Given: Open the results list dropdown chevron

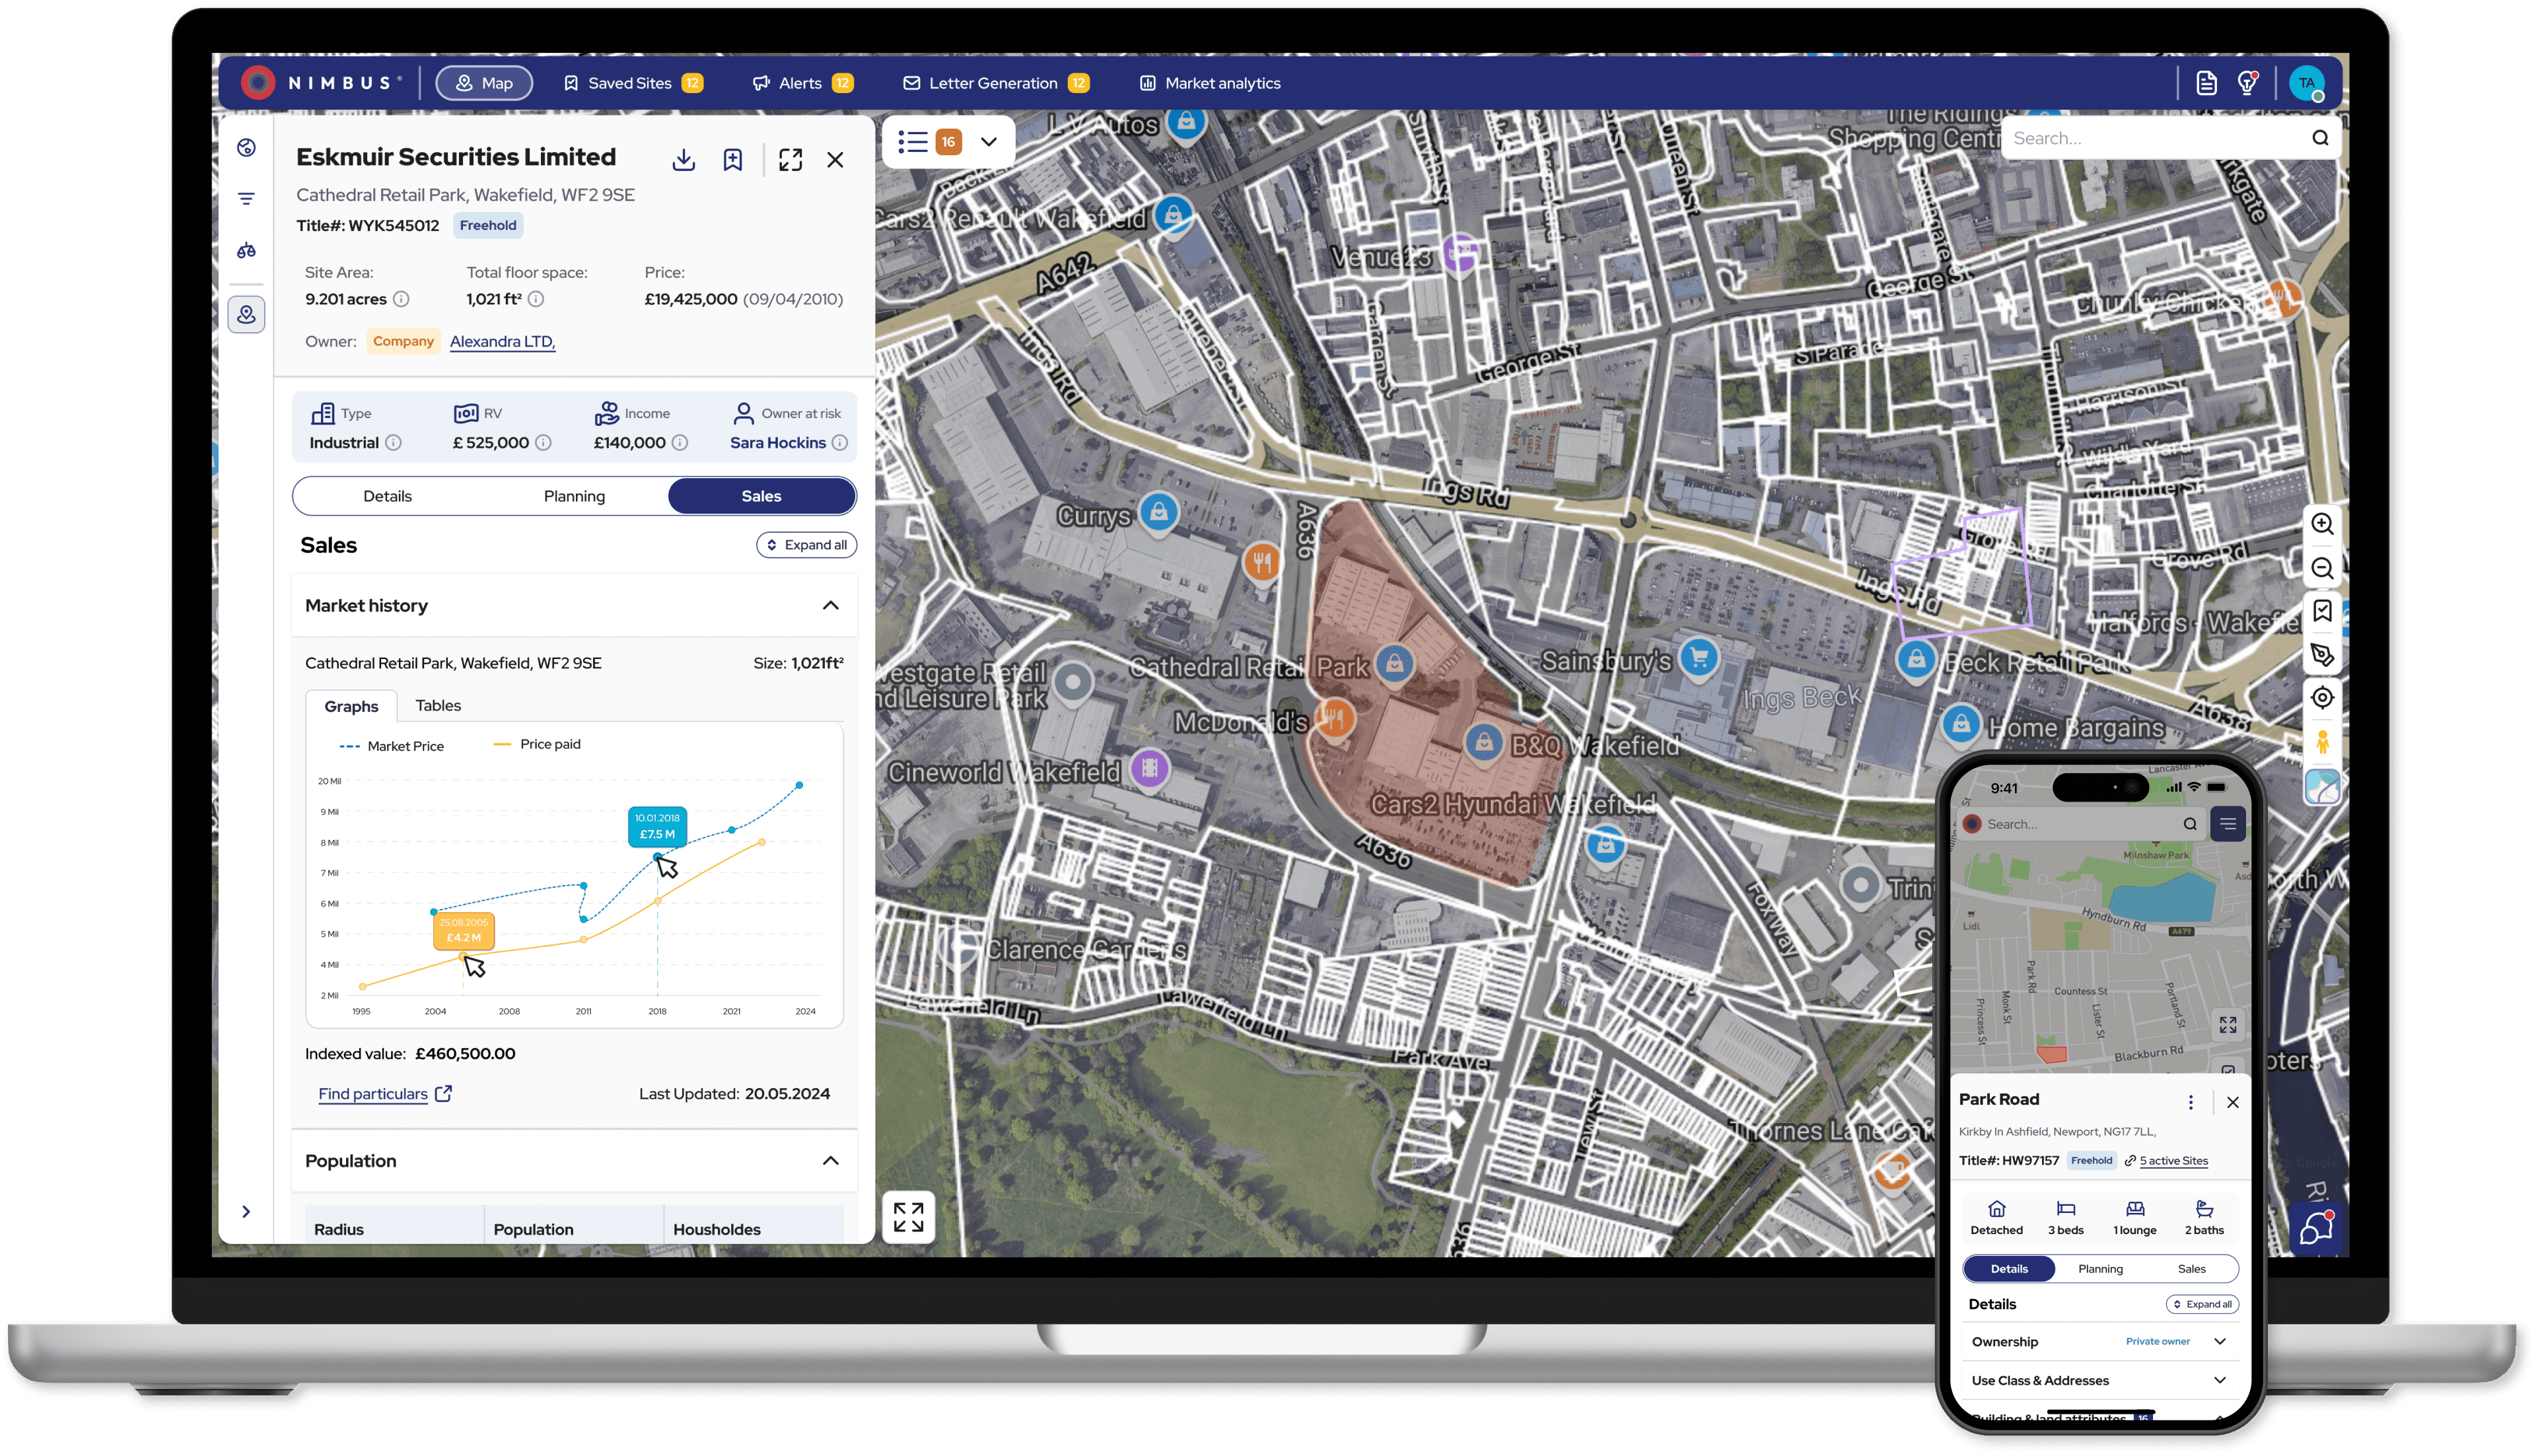Looking at the screenshot, I should pos(989,142).
